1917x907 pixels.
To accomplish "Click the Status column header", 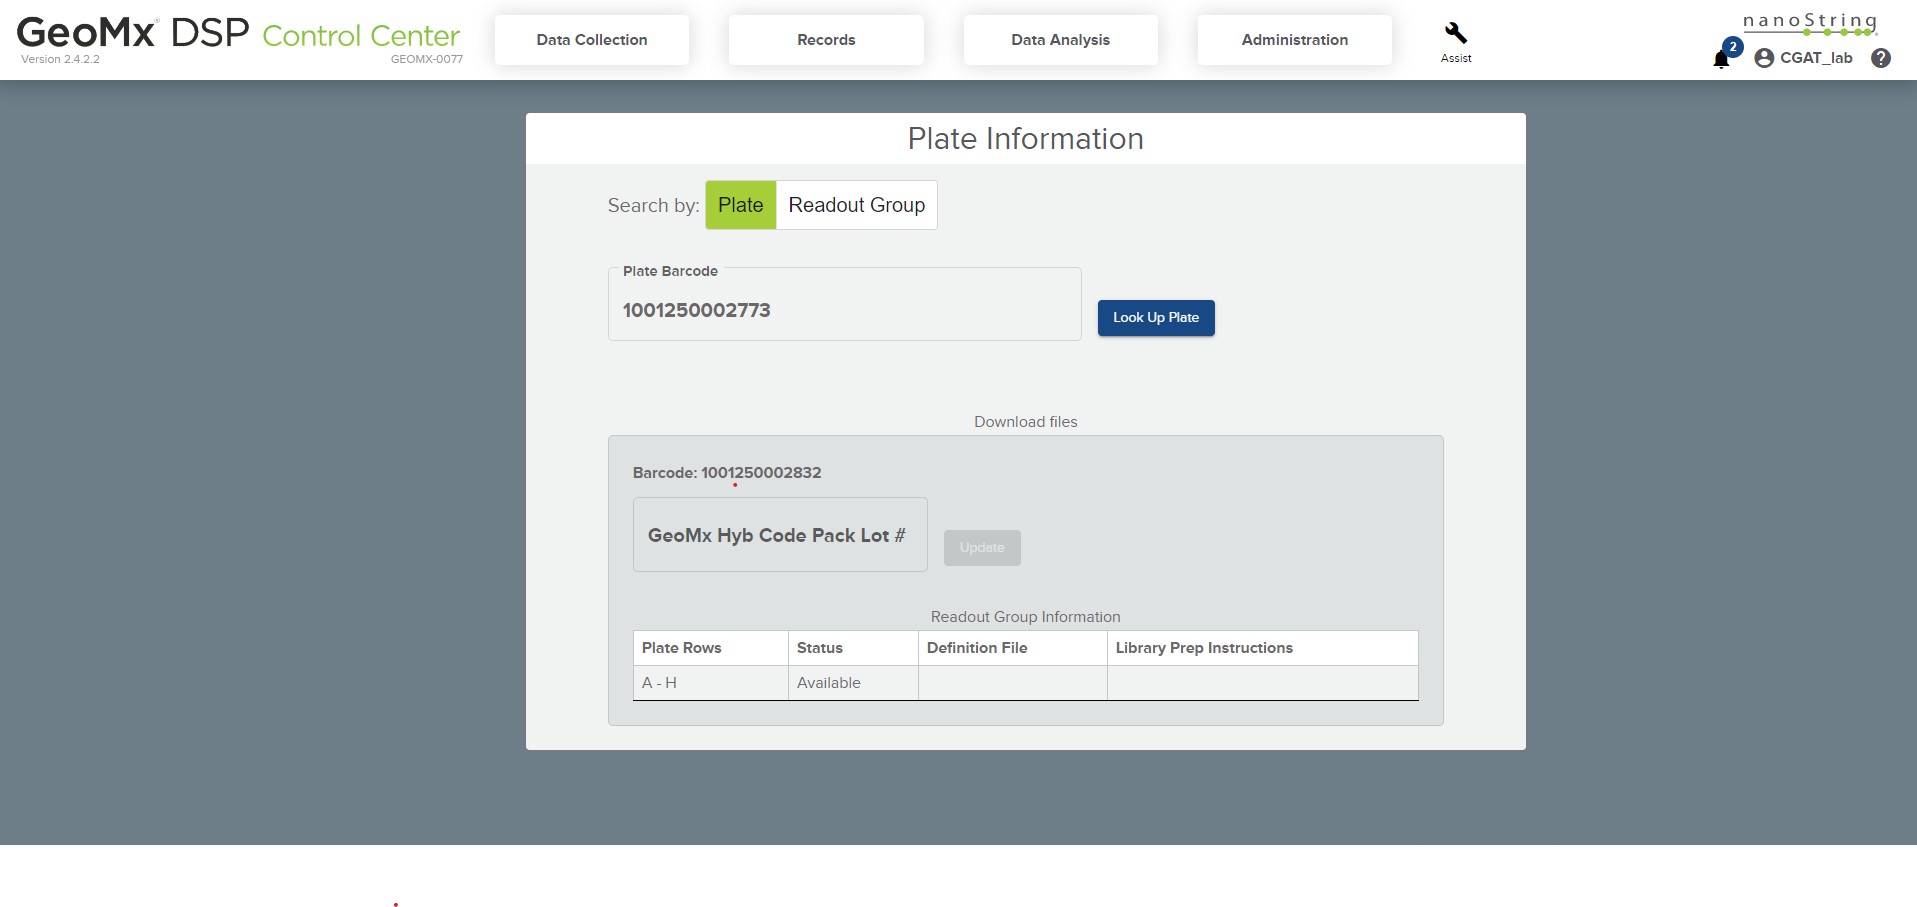I will (x=853, y=648).
